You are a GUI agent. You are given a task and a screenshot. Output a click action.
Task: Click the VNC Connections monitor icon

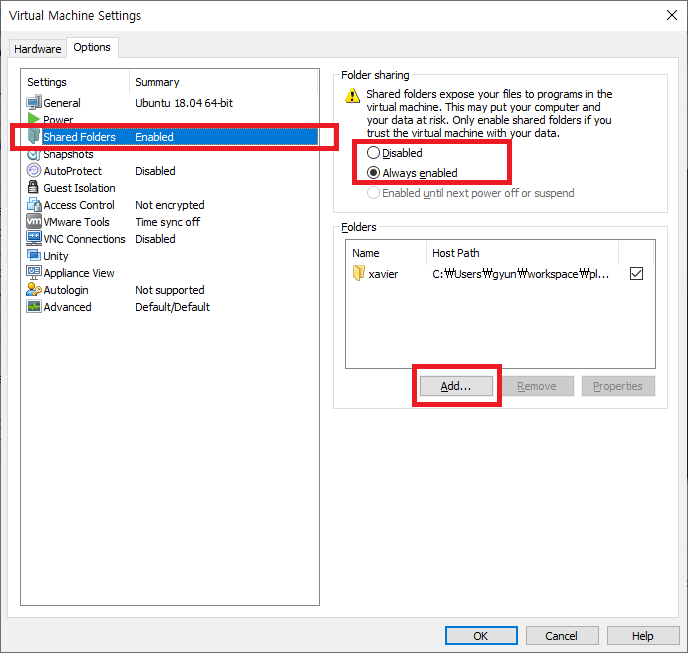(x=34, y=238)
